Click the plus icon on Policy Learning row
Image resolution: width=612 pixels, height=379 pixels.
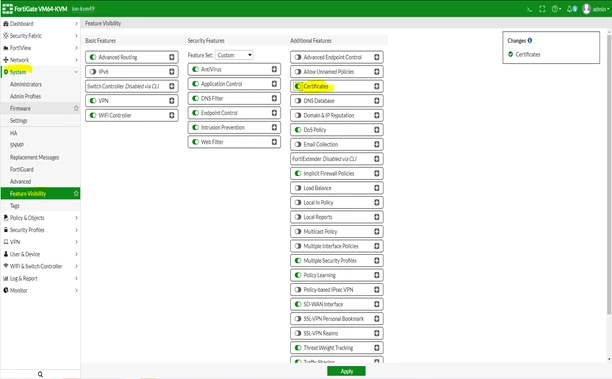click(x=377, y=275)
